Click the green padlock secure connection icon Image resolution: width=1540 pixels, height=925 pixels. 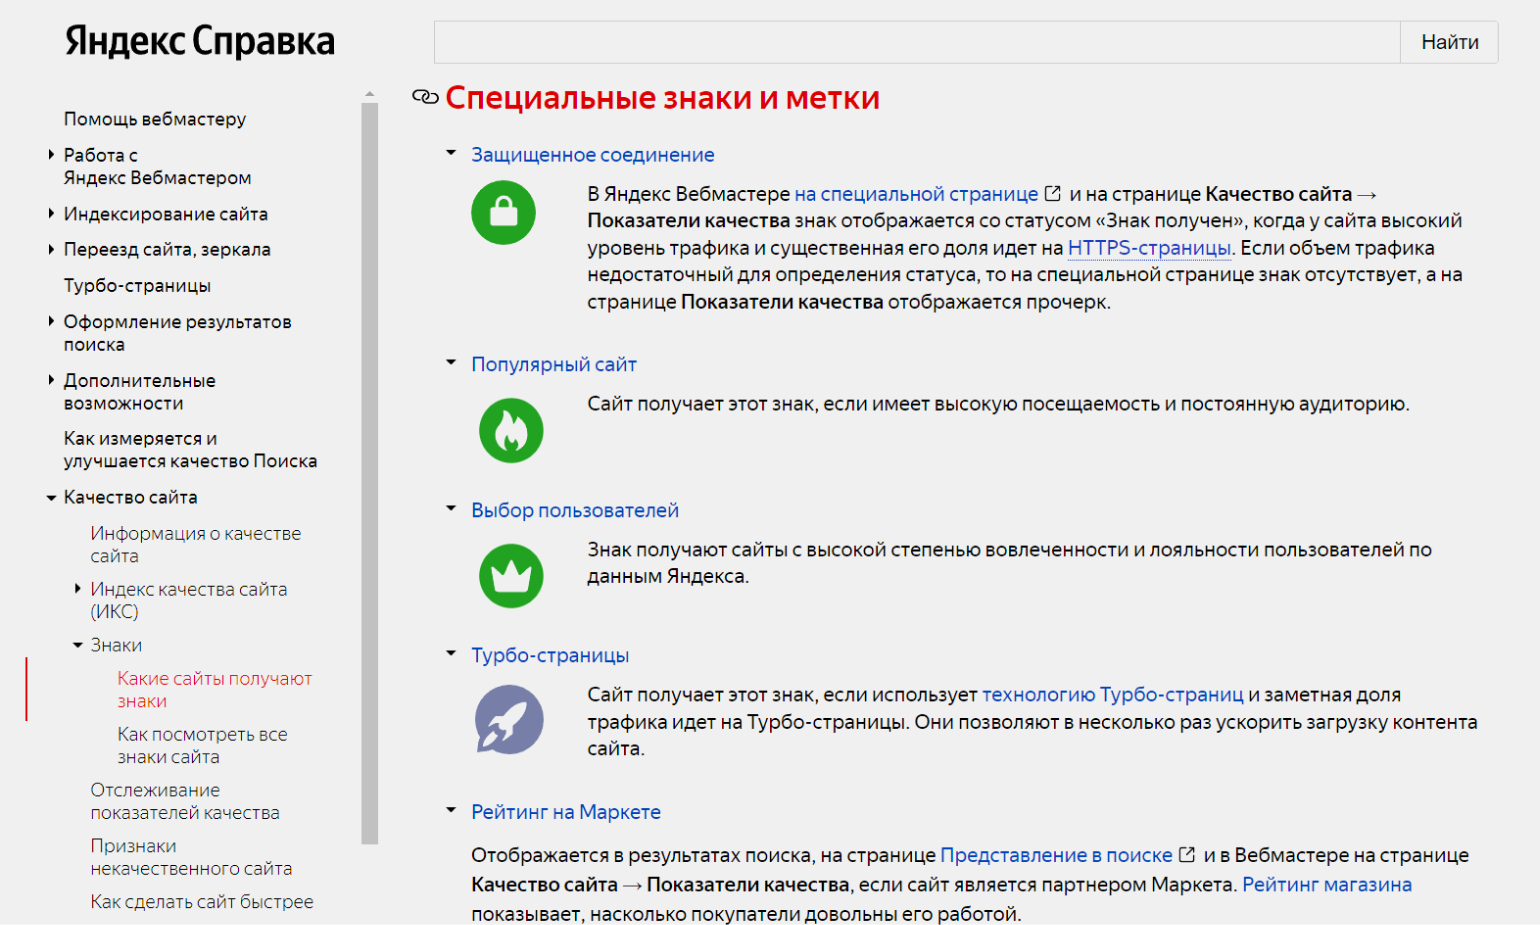[x=503, y=212]
